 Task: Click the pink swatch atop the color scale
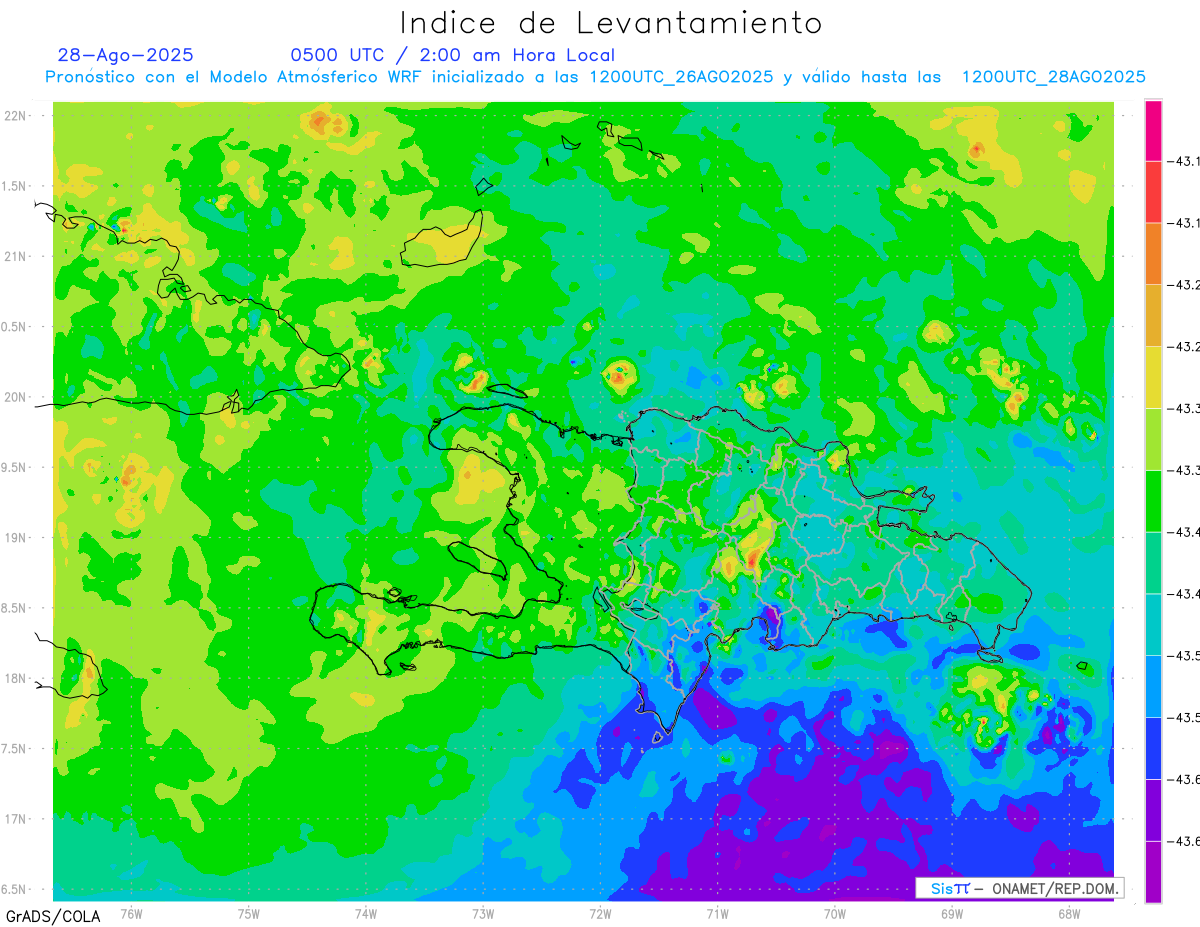(x=1154, y=130)
